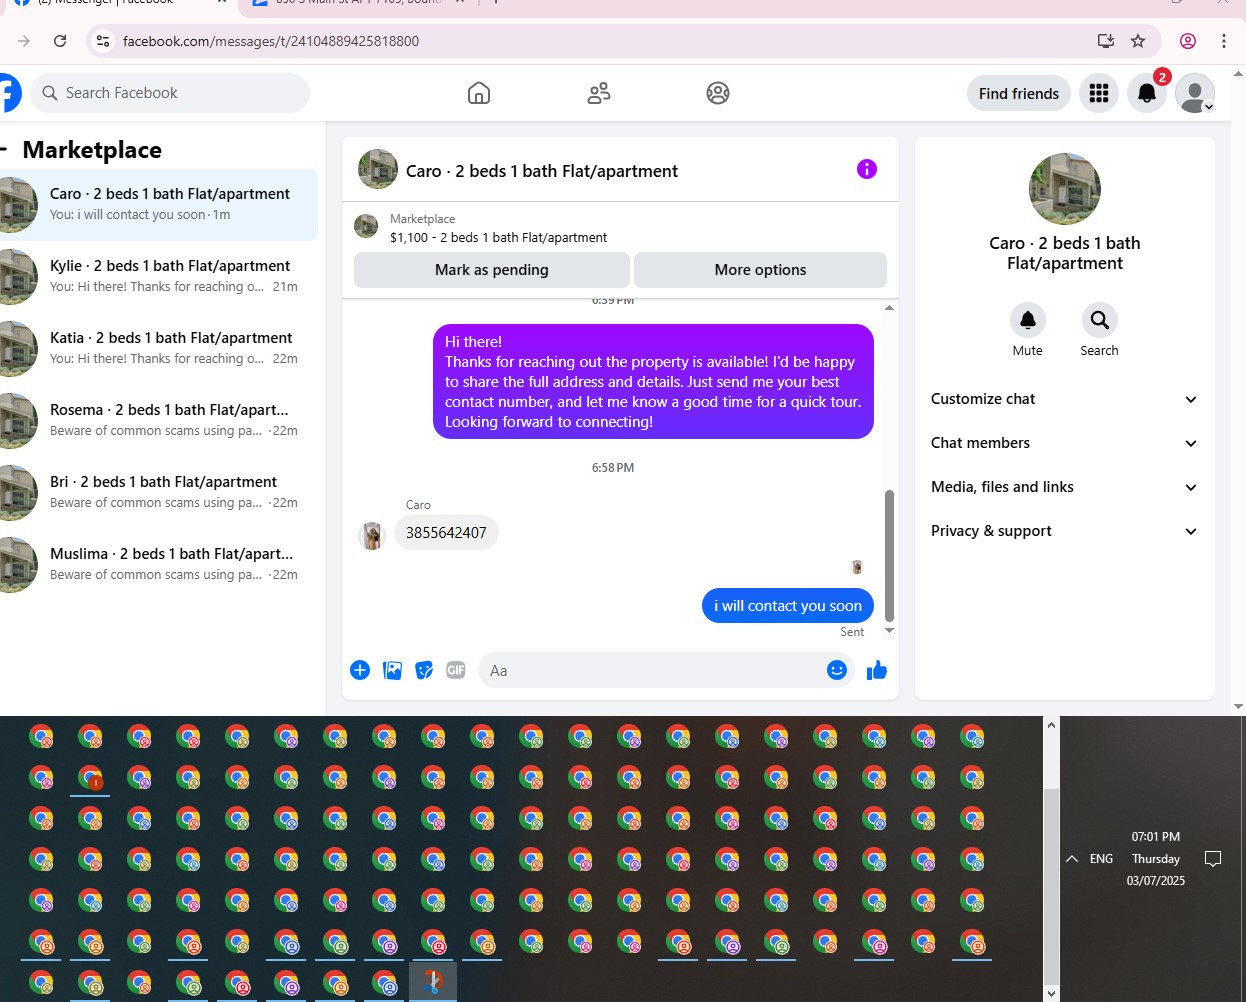The width and height of the screenshot is (1246, 1002).
Task: Click the long purple Hi there message
Action: pyautogui.click(x=653, y=381)
